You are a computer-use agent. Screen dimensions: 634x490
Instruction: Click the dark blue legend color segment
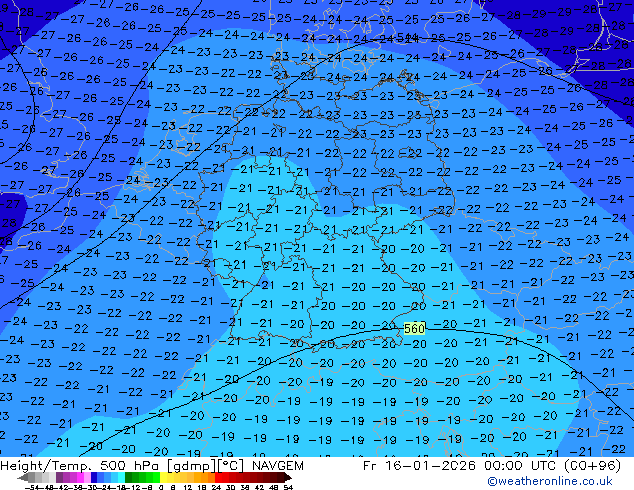(94, 477)
